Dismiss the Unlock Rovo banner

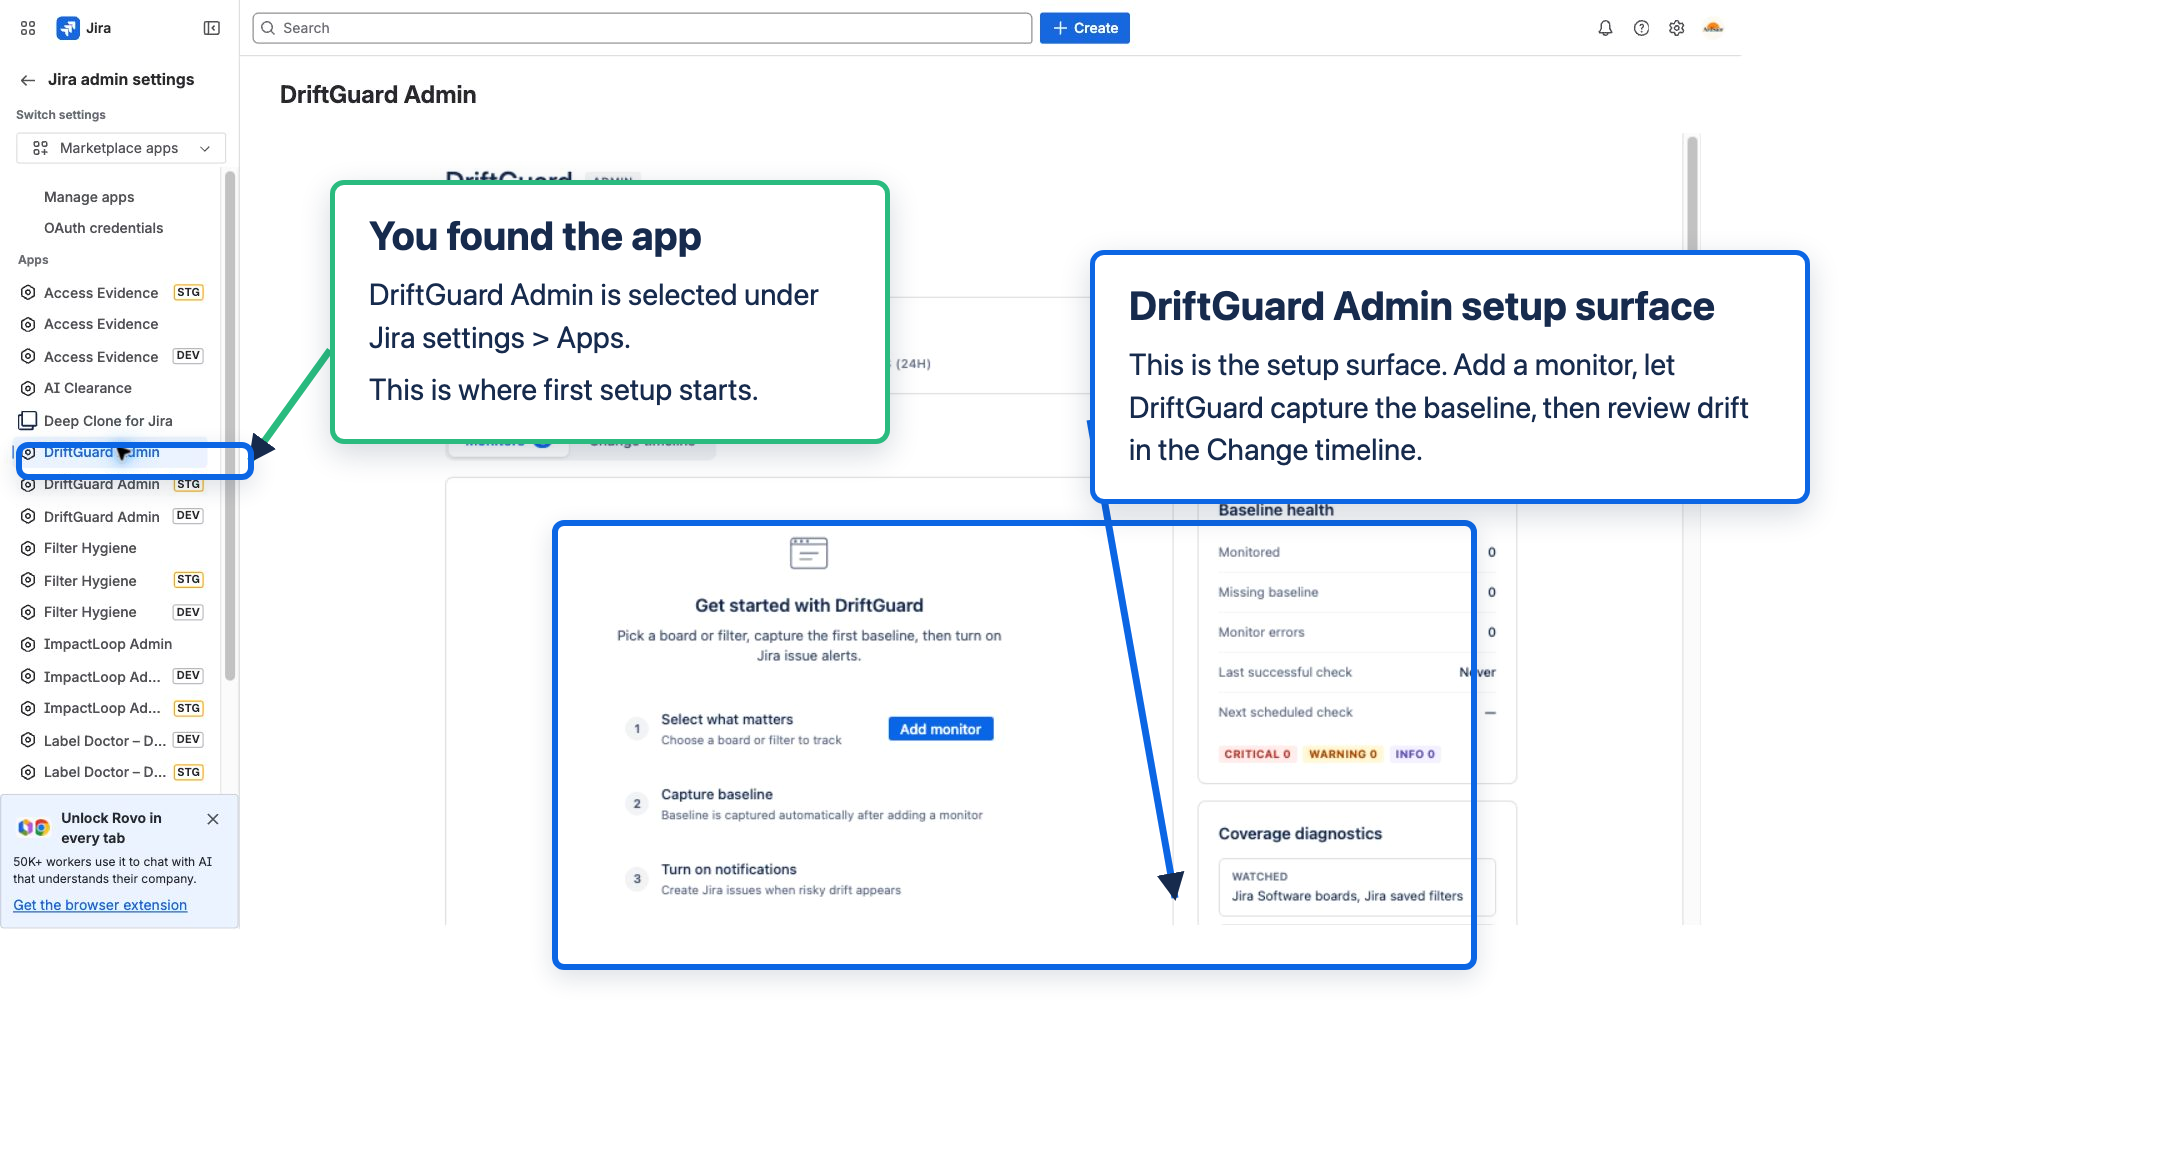[213, 819]
